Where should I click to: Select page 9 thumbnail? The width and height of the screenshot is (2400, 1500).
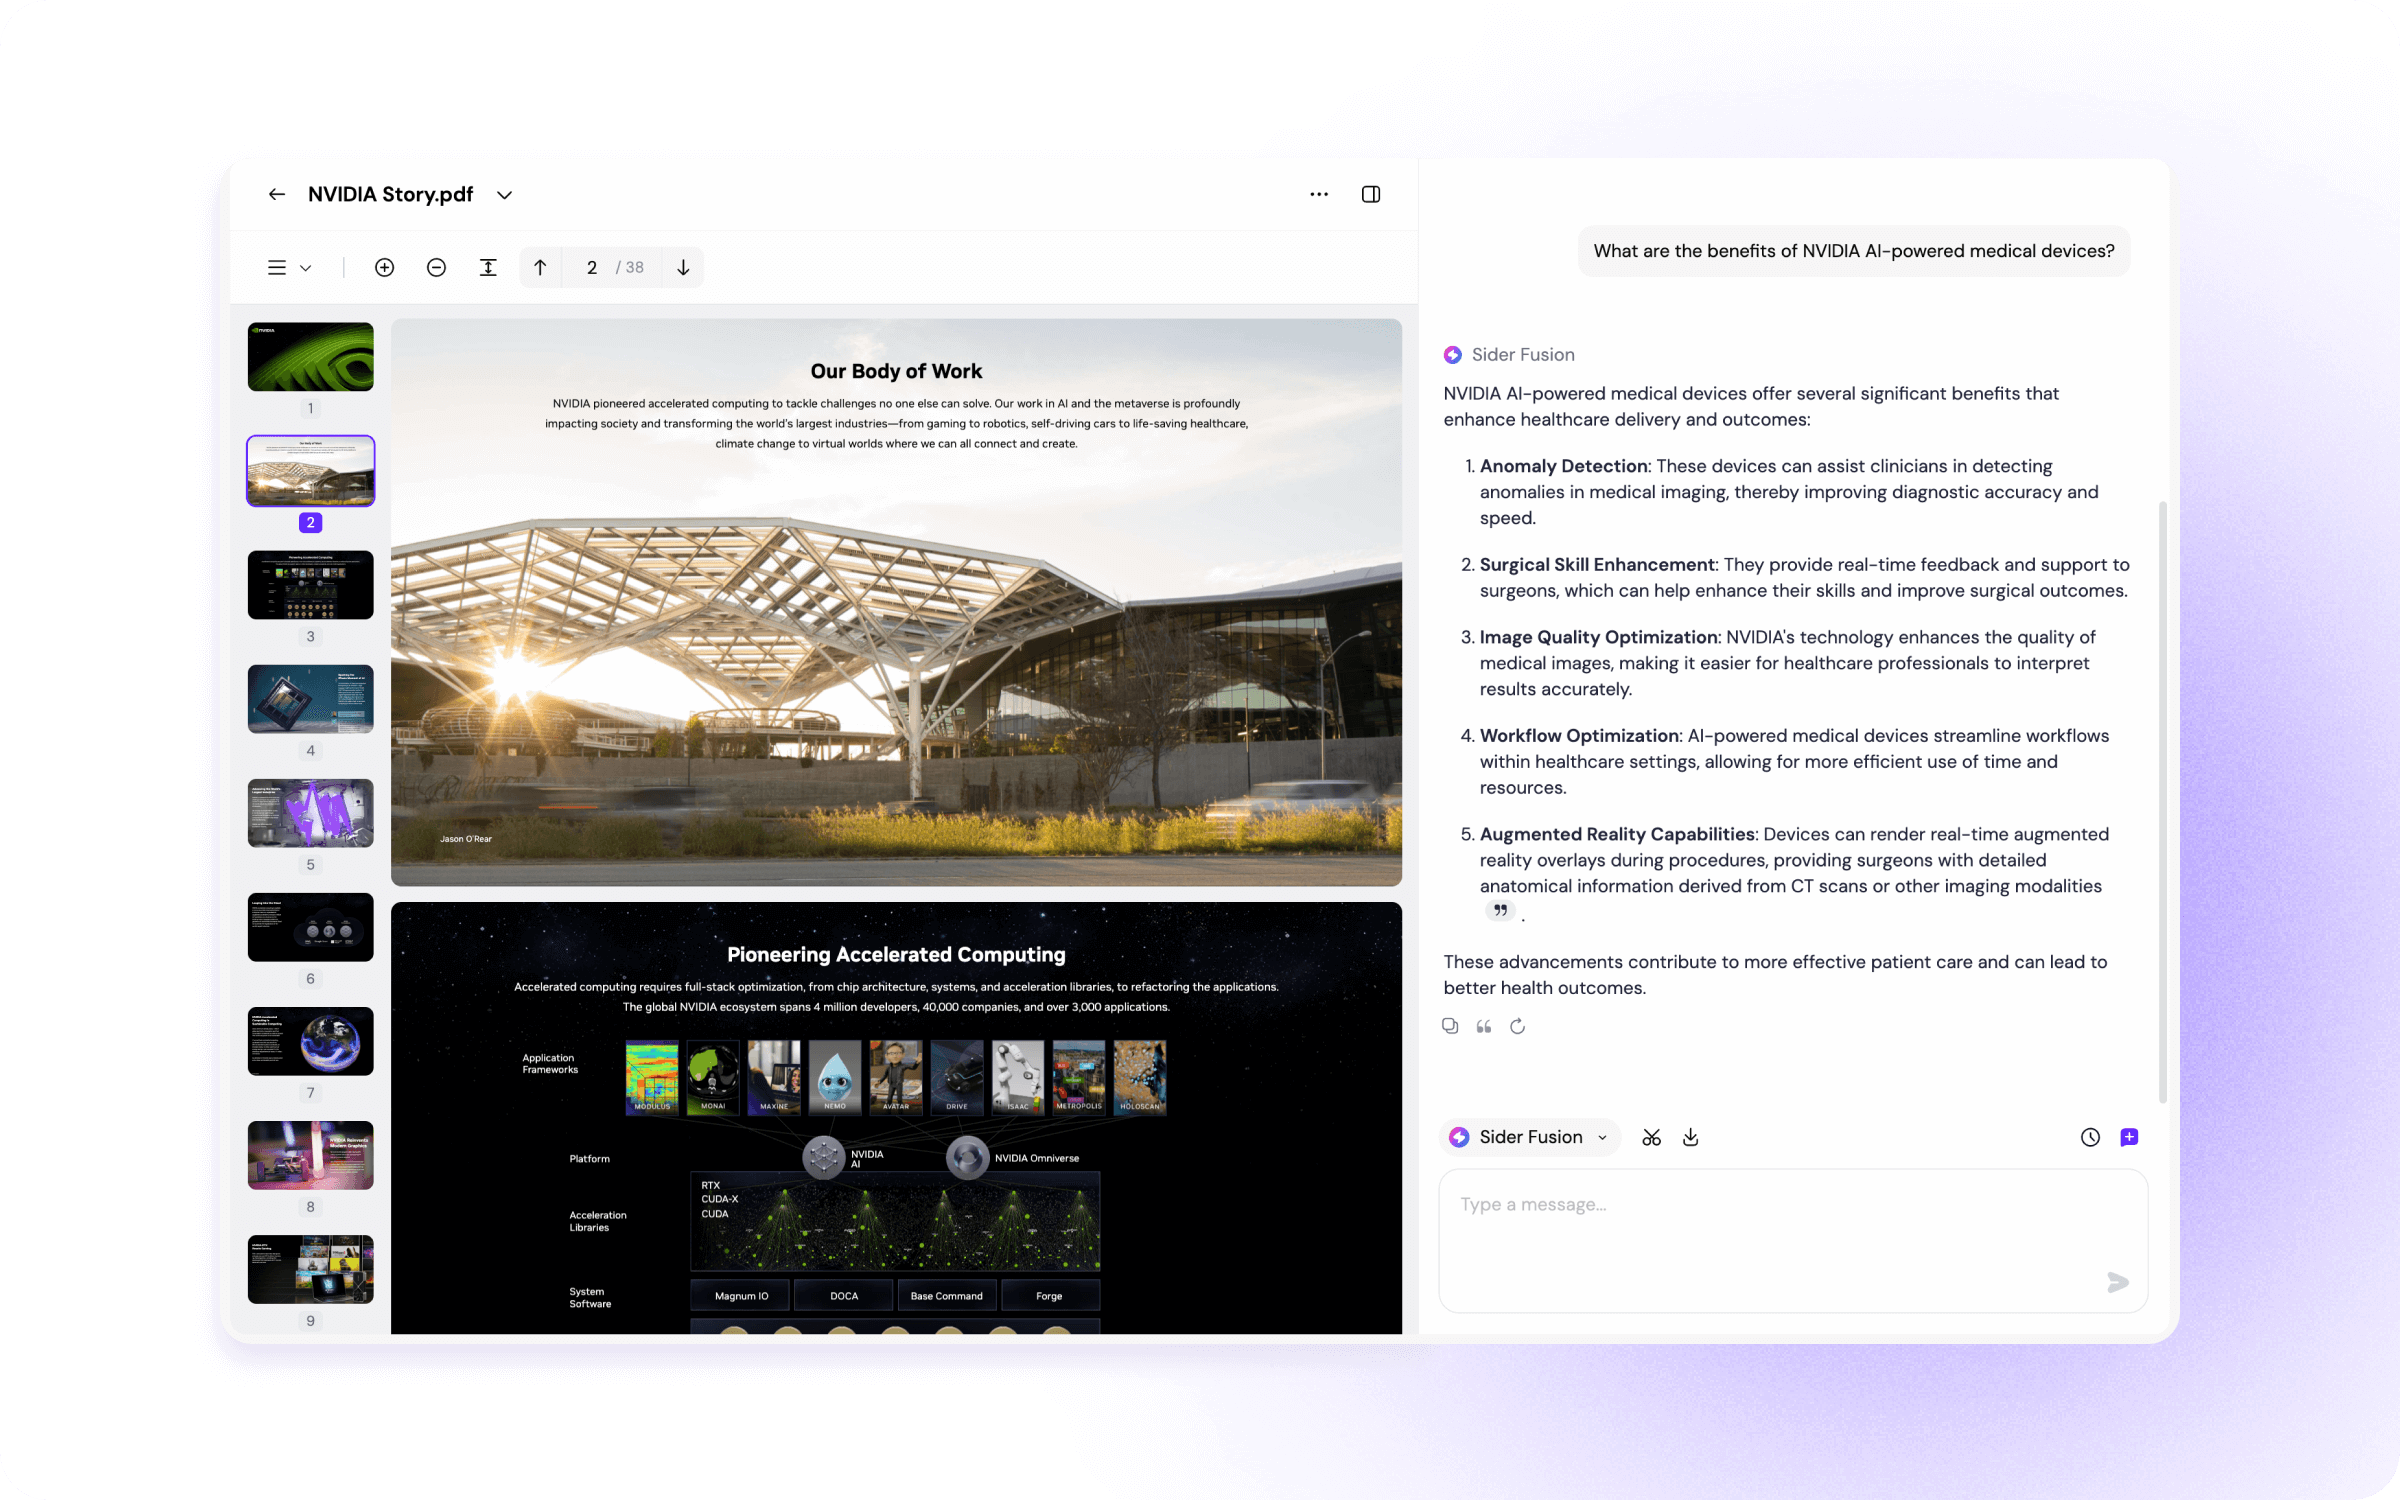311,1268
